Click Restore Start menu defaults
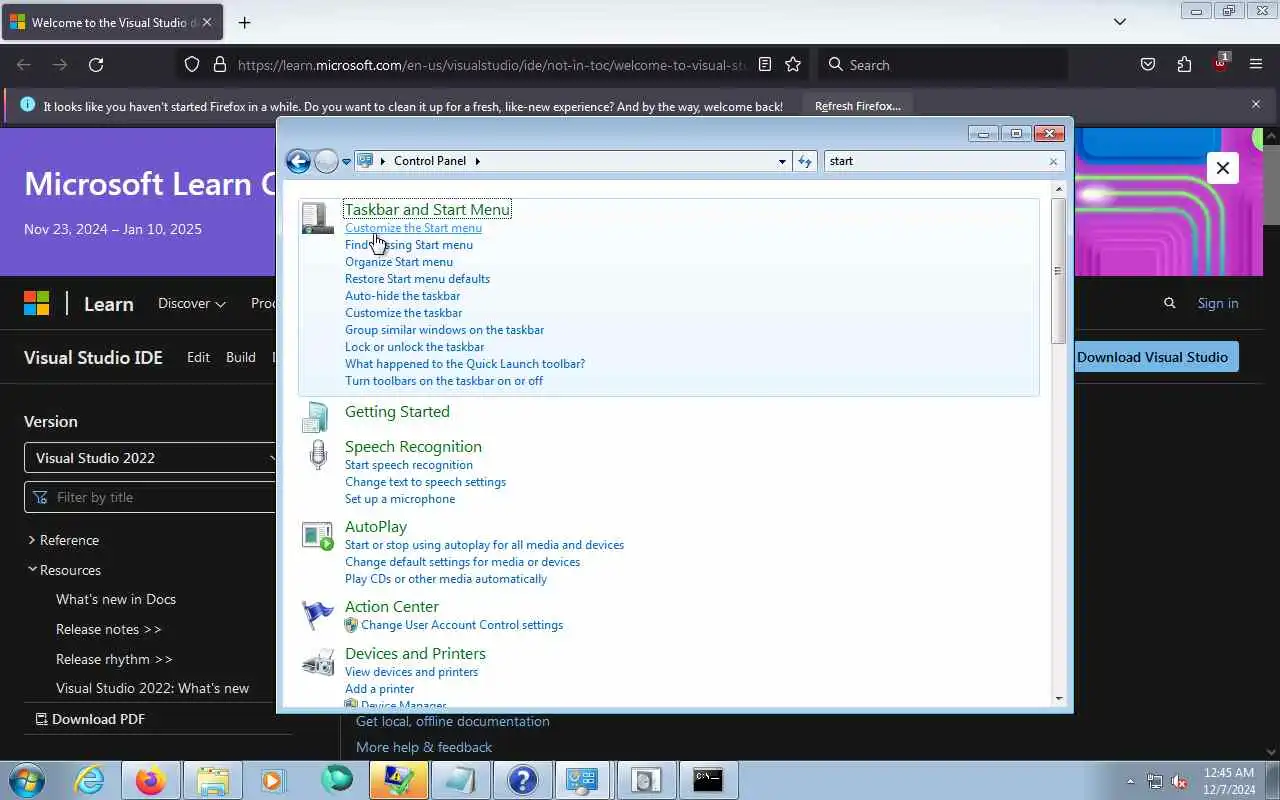 (417, 279)
